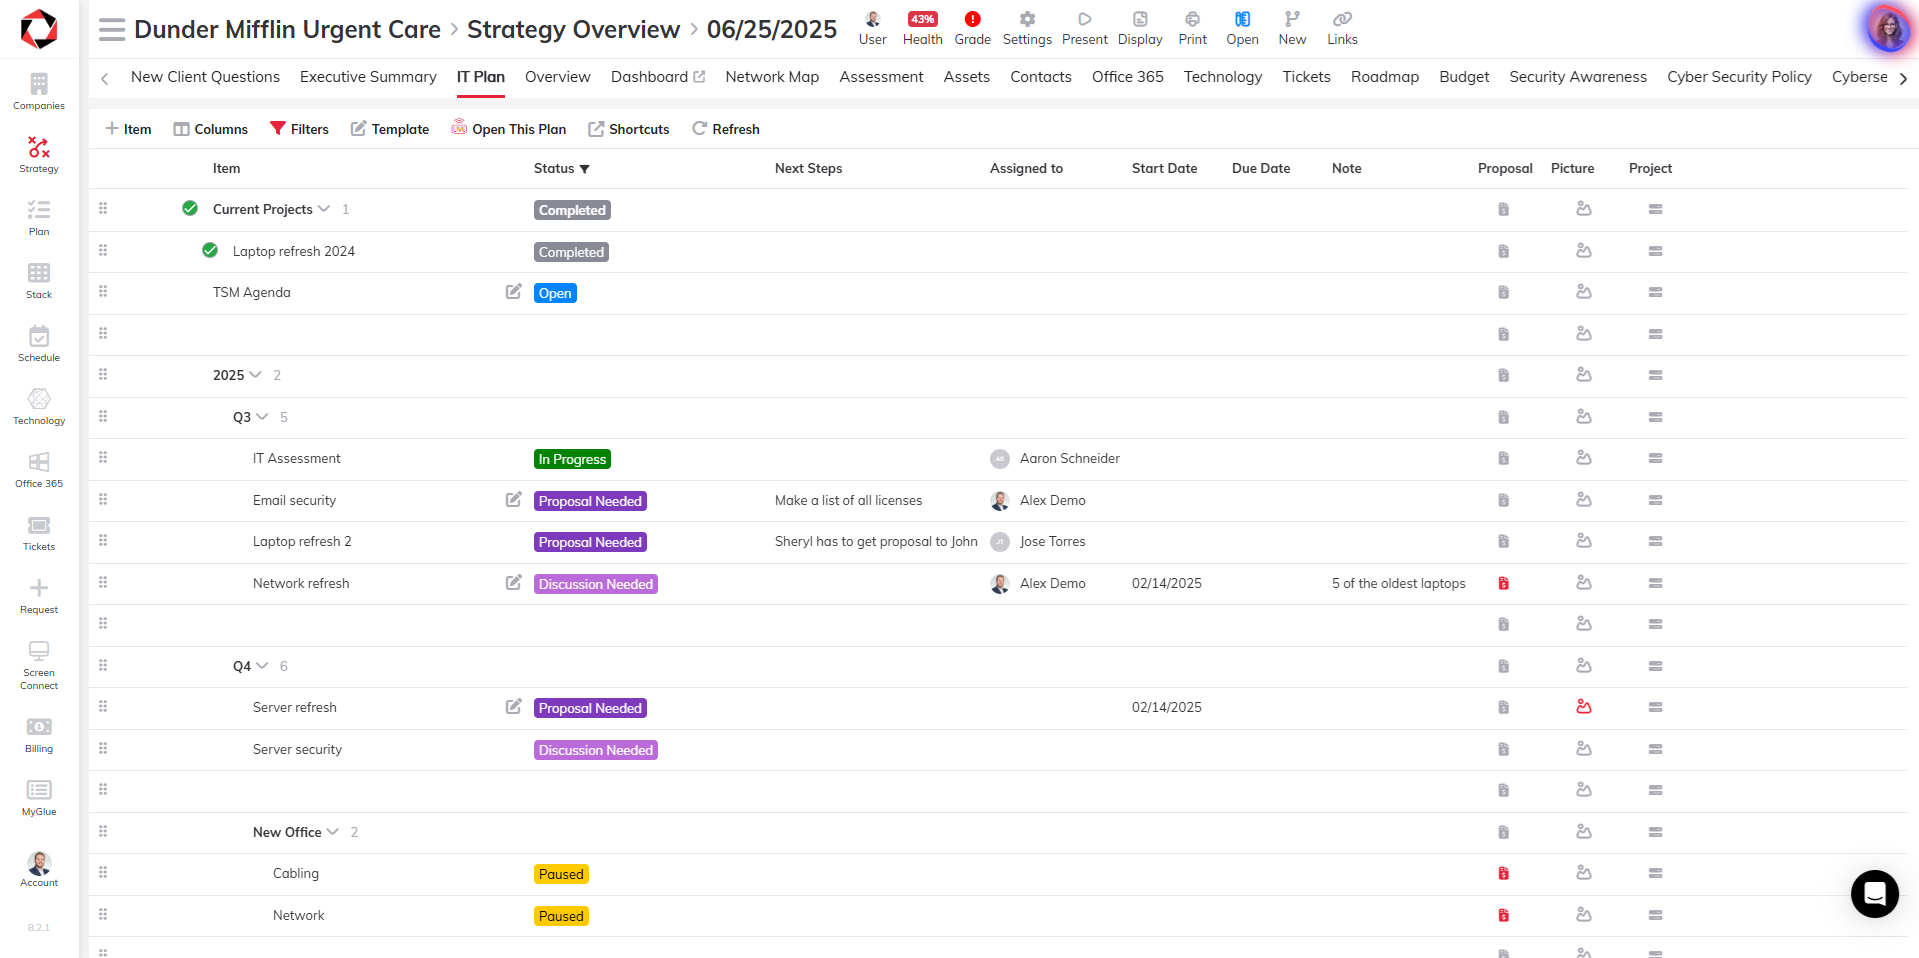Open Request in the sidebar
This screenshot has height=958, width=1919.
[x=39, y=595]
